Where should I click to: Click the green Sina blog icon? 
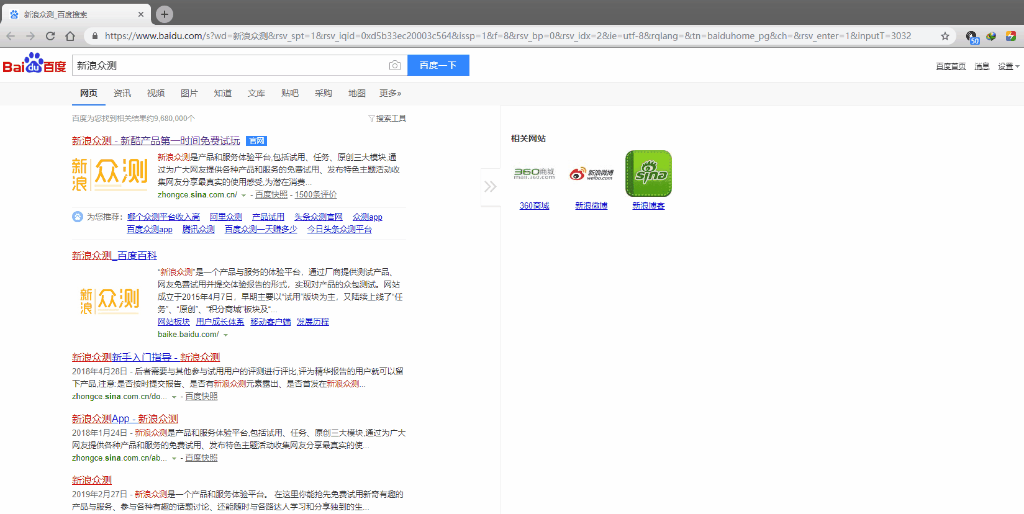pos(648,174)
